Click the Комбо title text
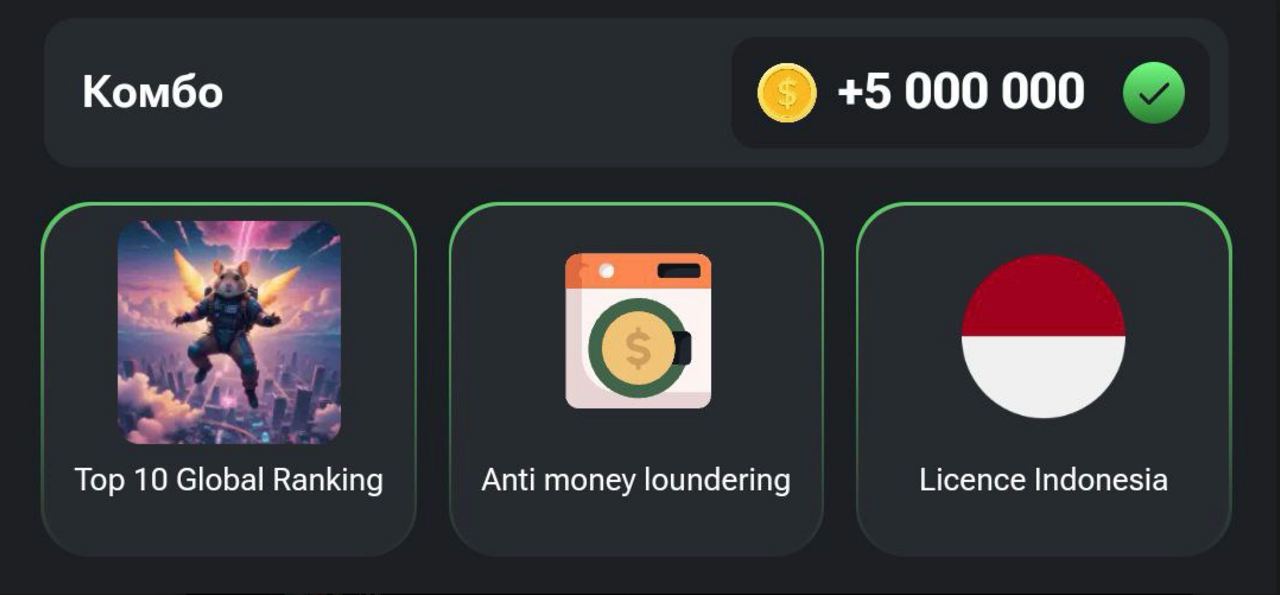The height and width of the screenshot is (595, 1280). coord(152,92)
